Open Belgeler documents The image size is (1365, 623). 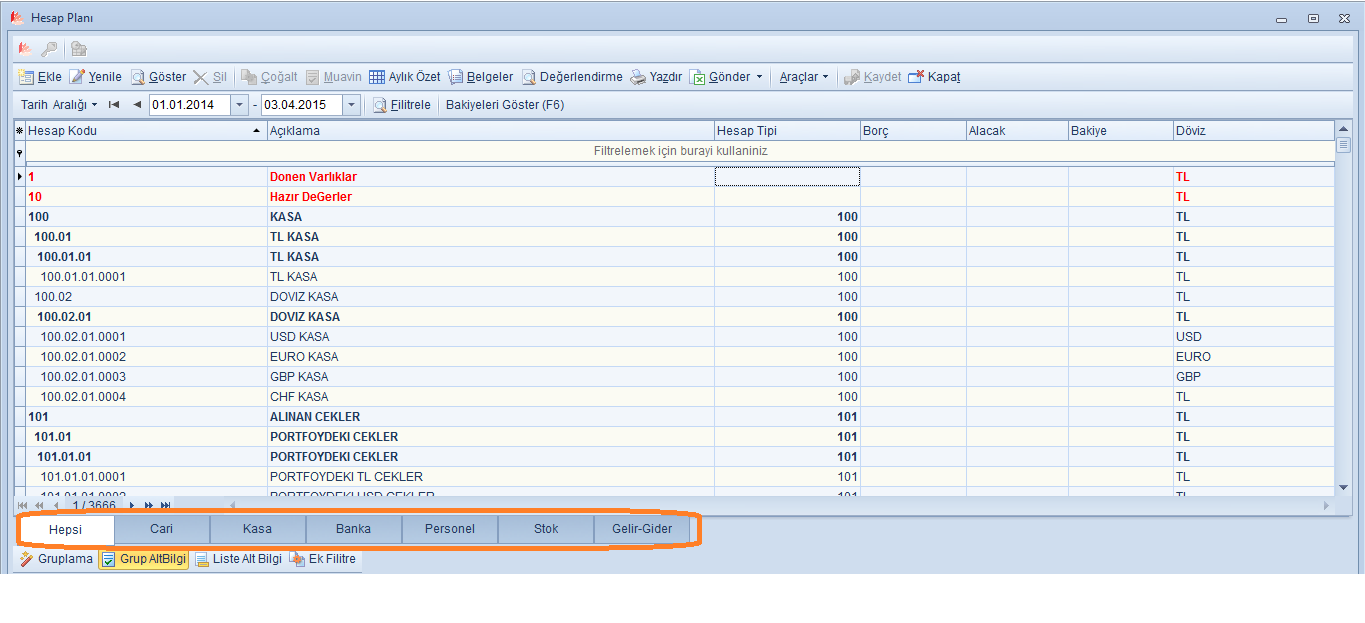pyautogui.click(x=481, y=77)
